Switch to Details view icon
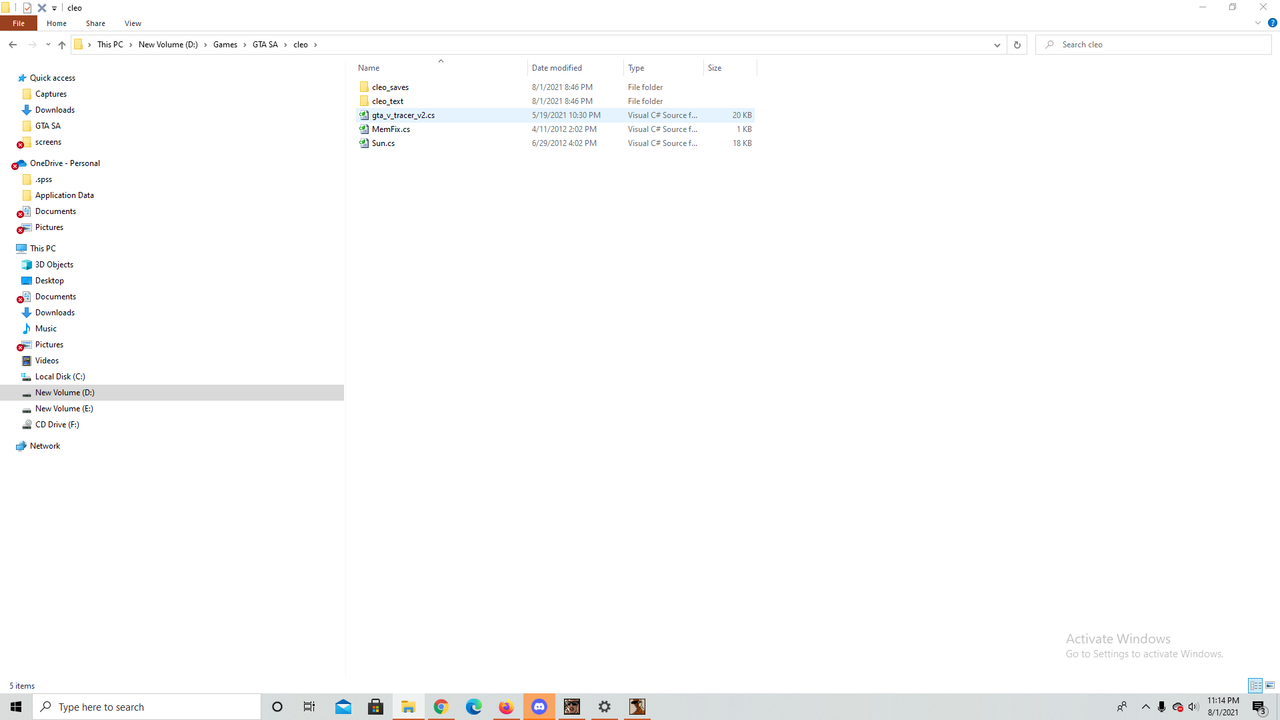This screenshot has height=720, width=1280. pos(1255,686)
